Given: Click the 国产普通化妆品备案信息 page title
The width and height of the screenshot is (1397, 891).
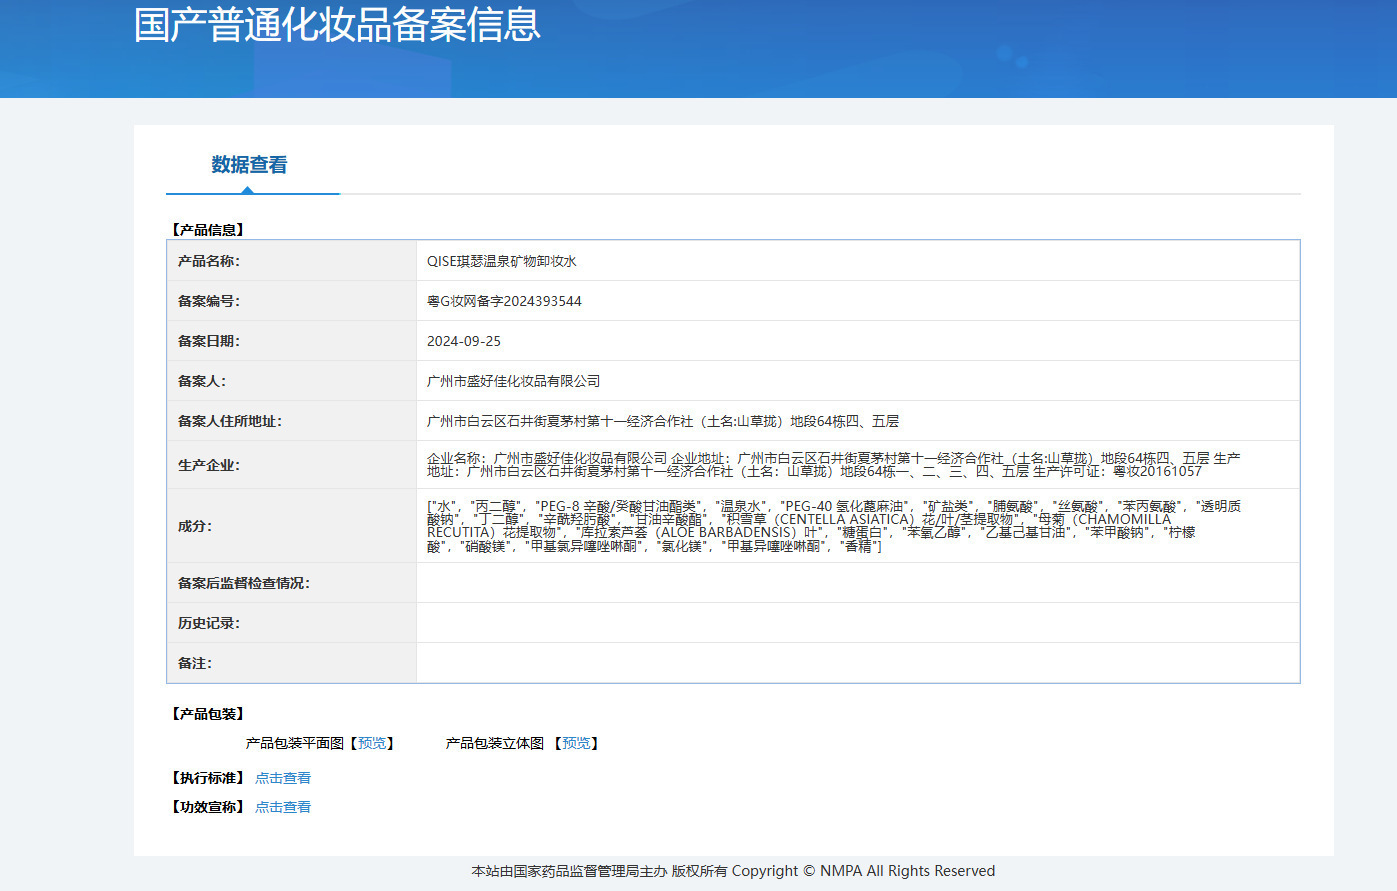Looking at the screenshot, I should pyautogui.click(x=337, y=25).
